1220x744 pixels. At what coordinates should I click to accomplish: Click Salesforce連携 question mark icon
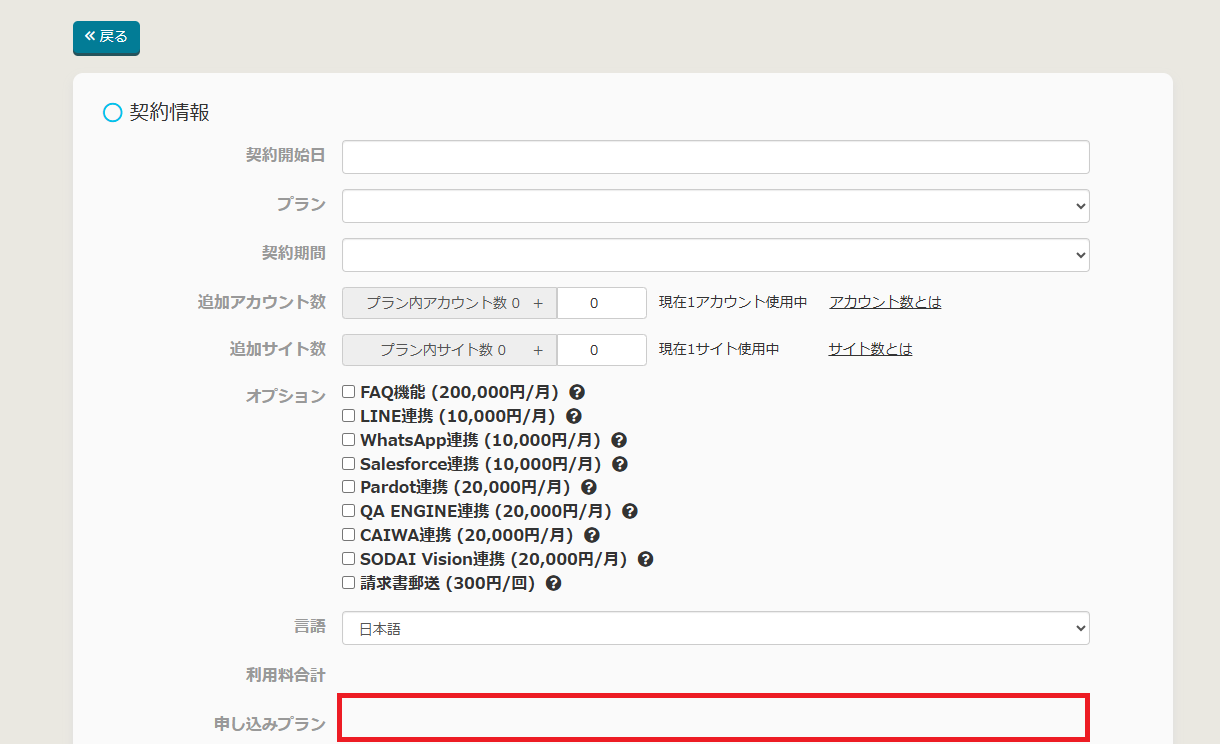click(x=620, y=464)
